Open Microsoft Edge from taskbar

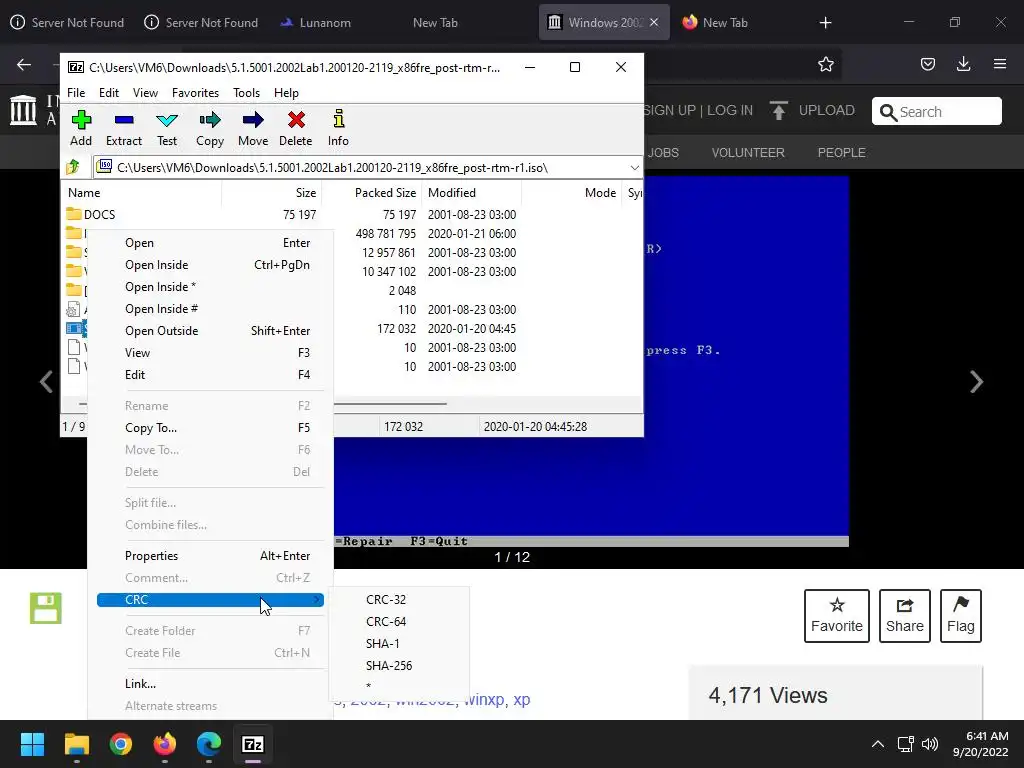(x=209, y=744)
